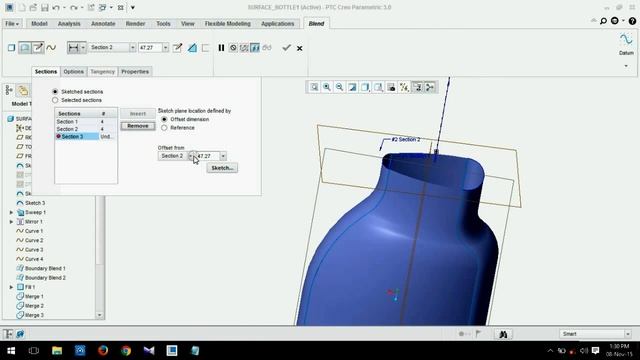Viewport: 640px width, 360px height.
Task: Expand the Sweep 1 tree node
Action: pos(11,212)
